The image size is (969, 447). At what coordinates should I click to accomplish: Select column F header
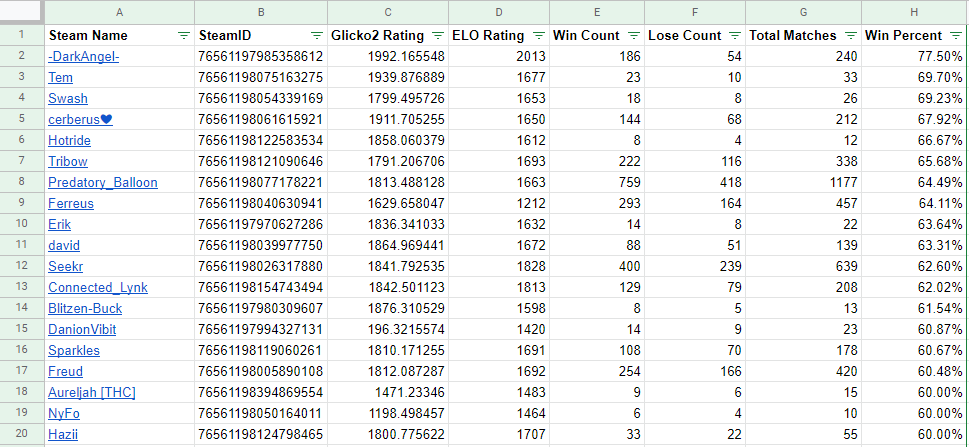(695, 12)
